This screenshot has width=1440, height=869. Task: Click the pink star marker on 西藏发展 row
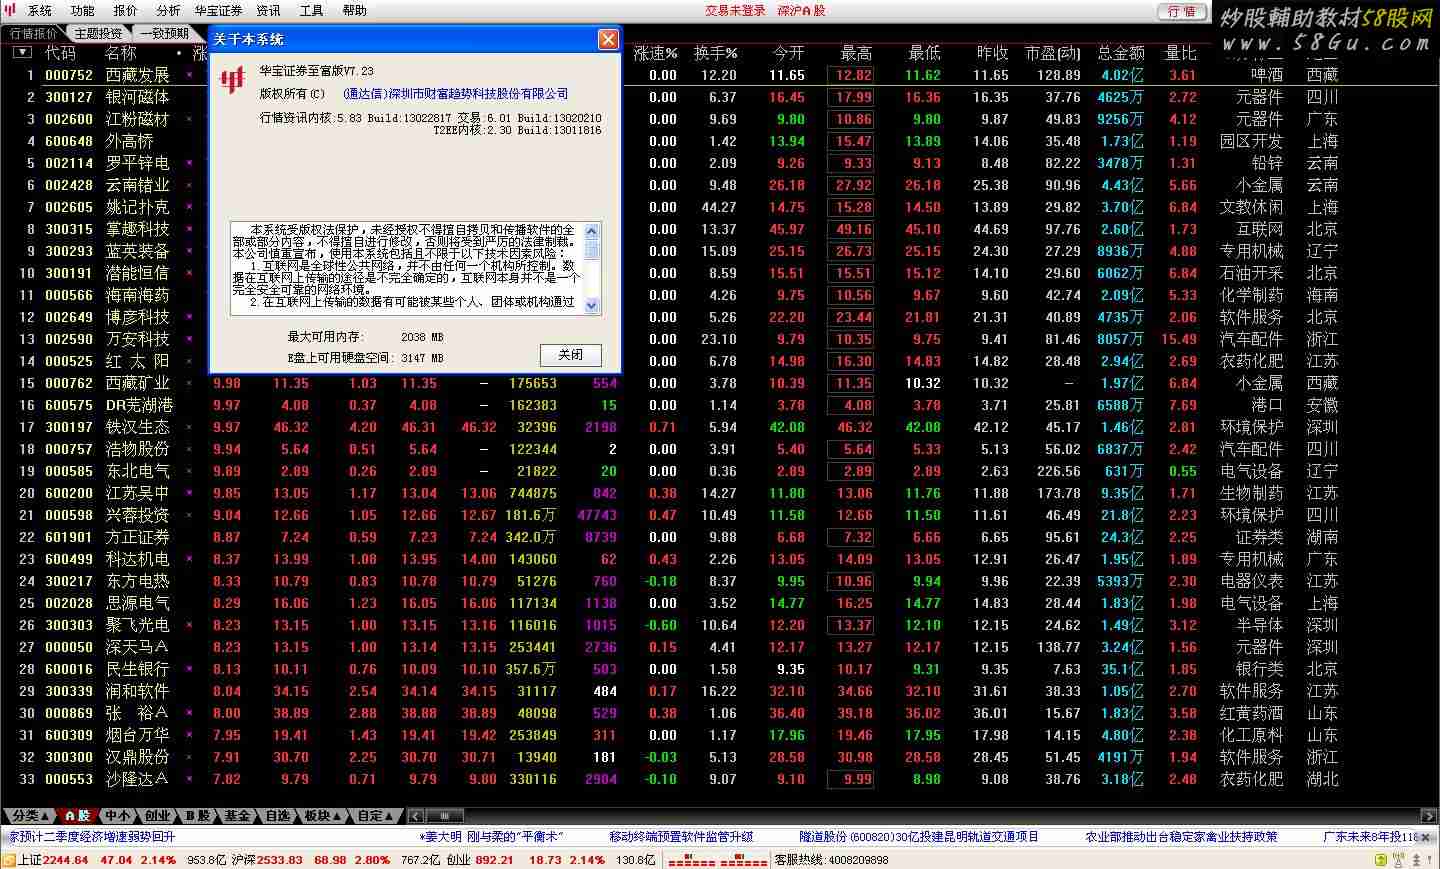point(189,75)
